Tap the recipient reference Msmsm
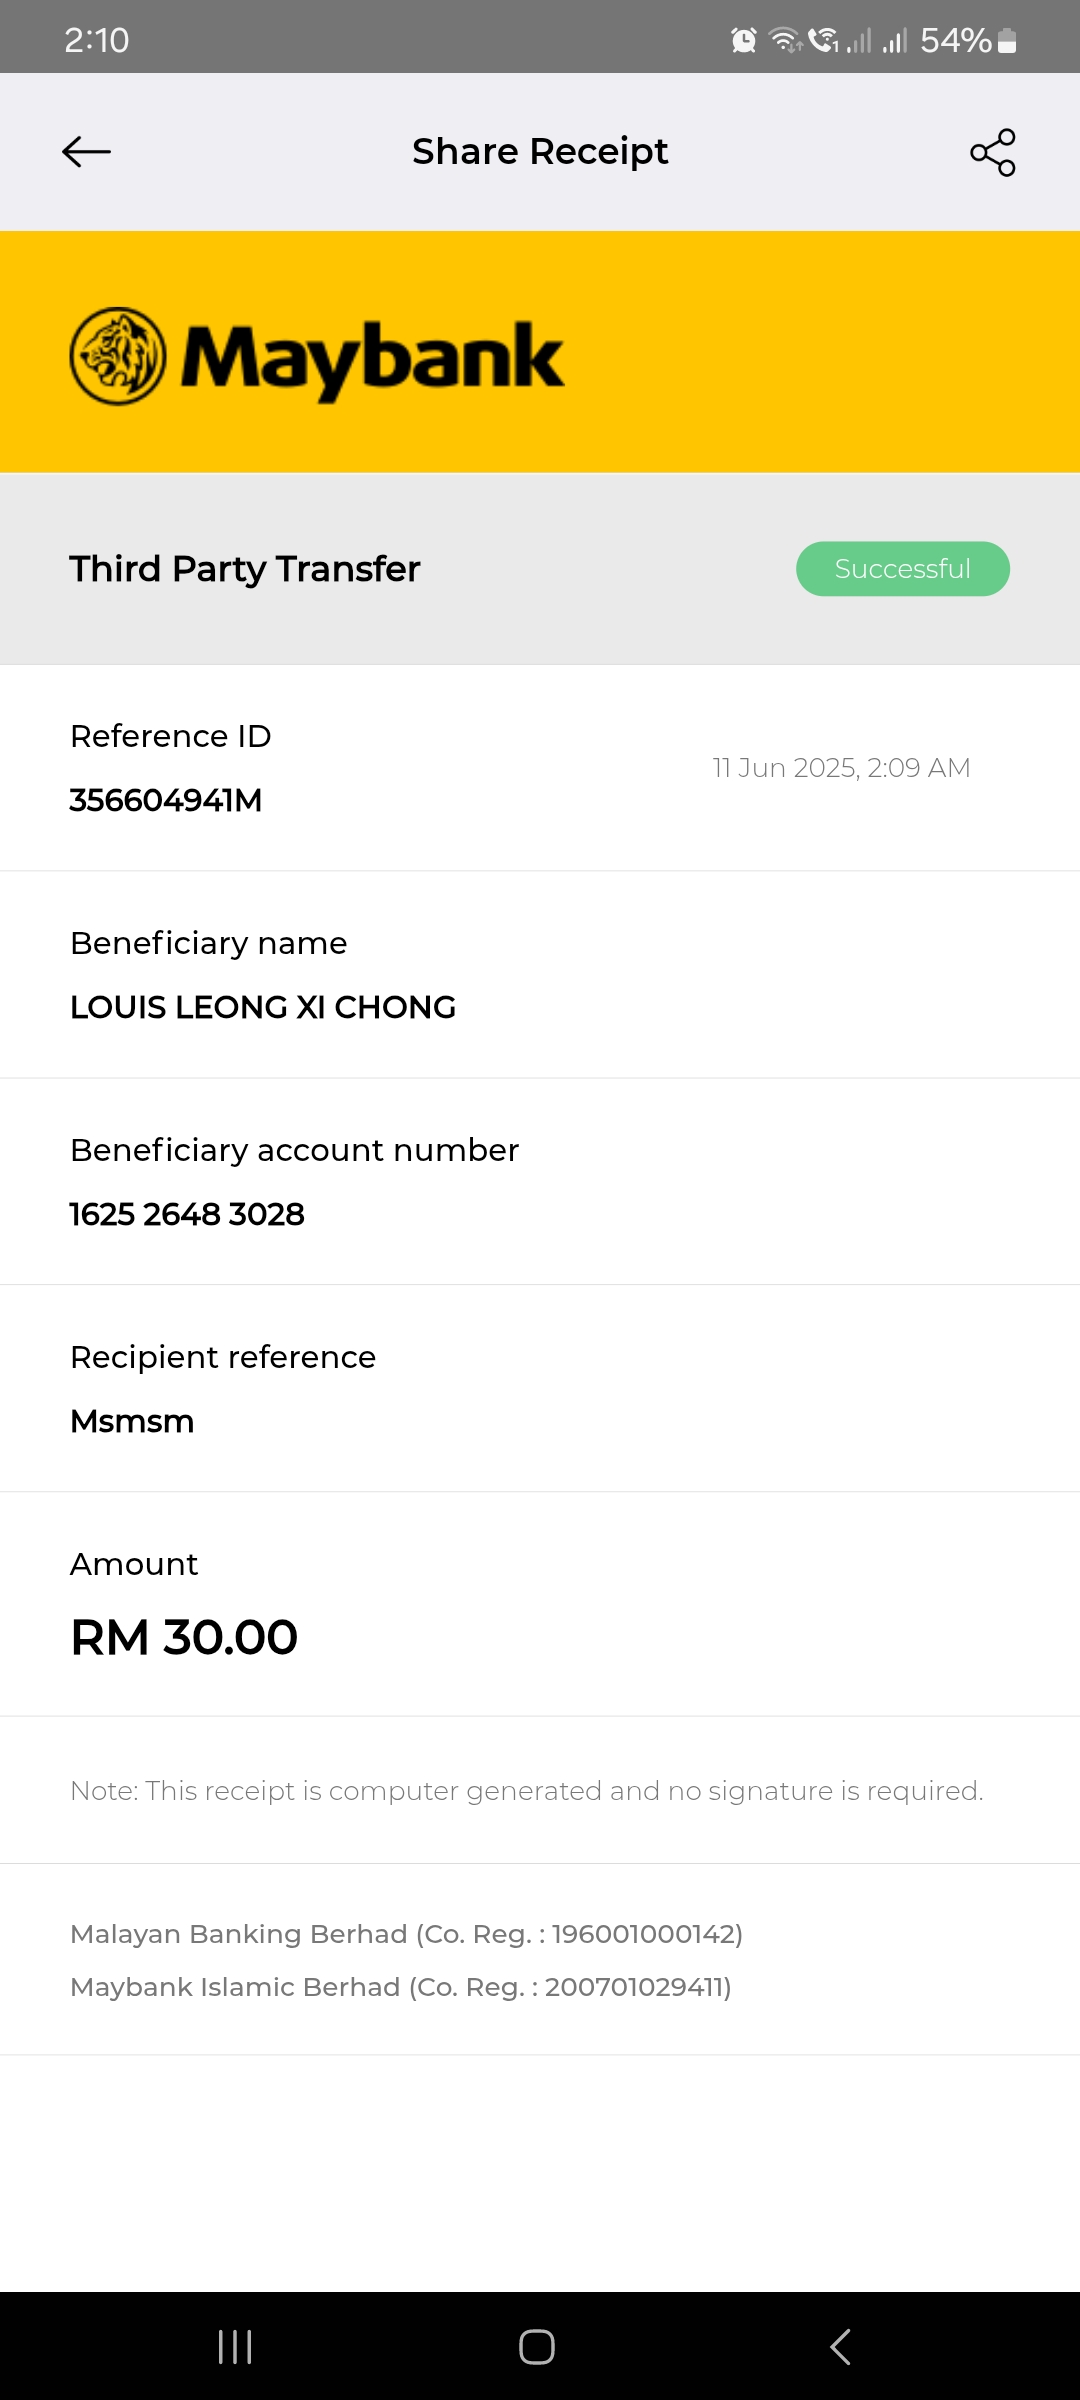The image size is (1080, 2400). pyautogui.click(x=132, y=1421)
